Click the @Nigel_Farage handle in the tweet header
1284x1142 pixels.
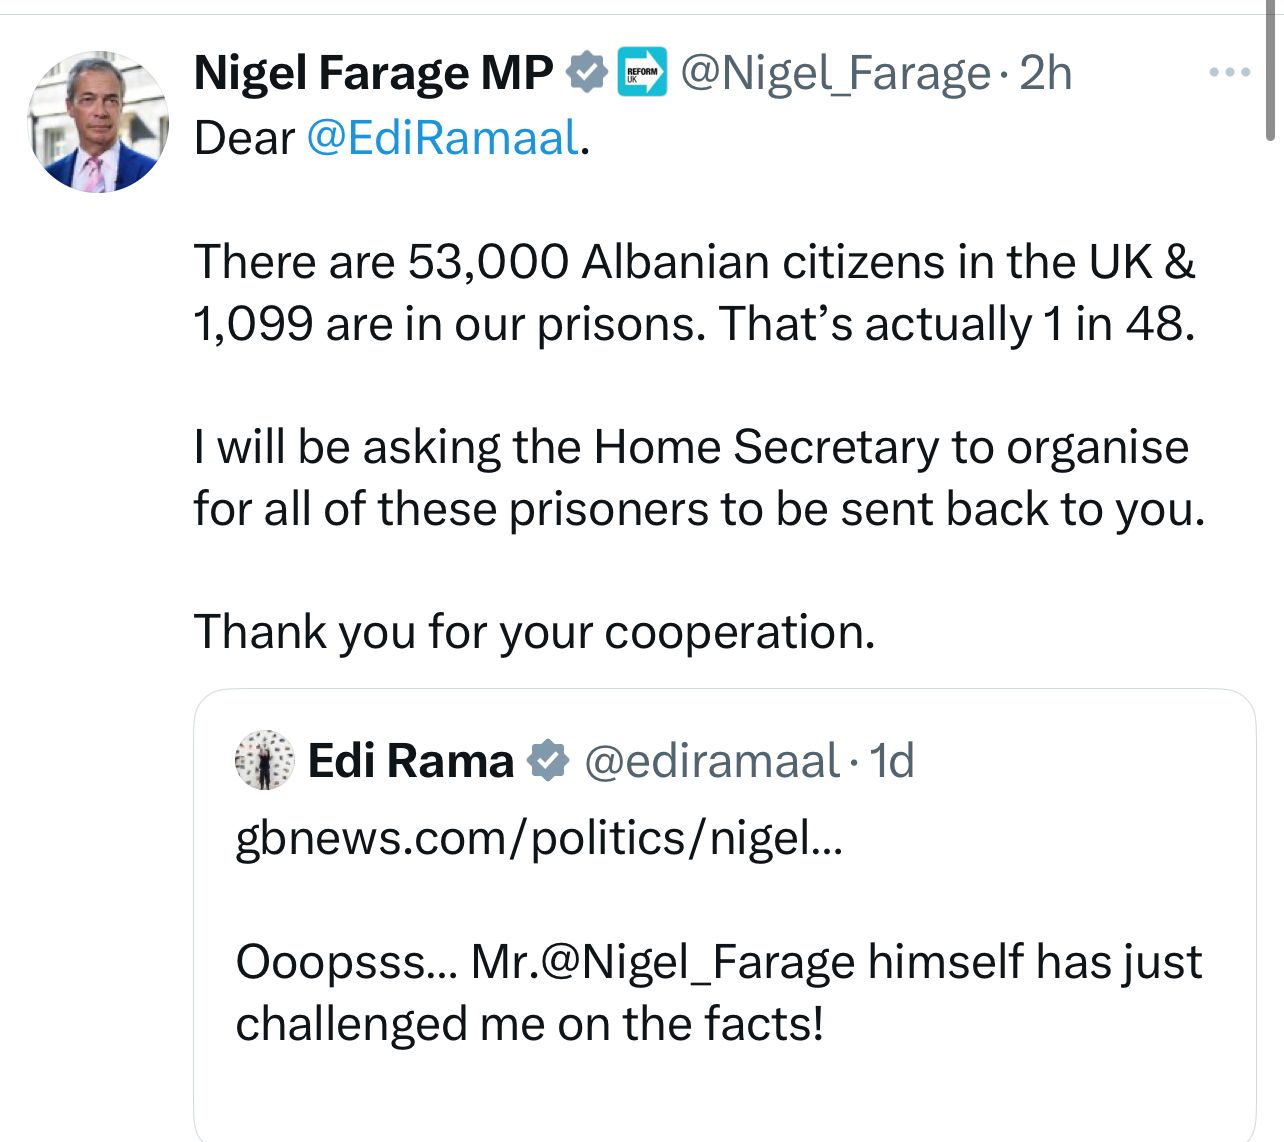coord(835,73)
